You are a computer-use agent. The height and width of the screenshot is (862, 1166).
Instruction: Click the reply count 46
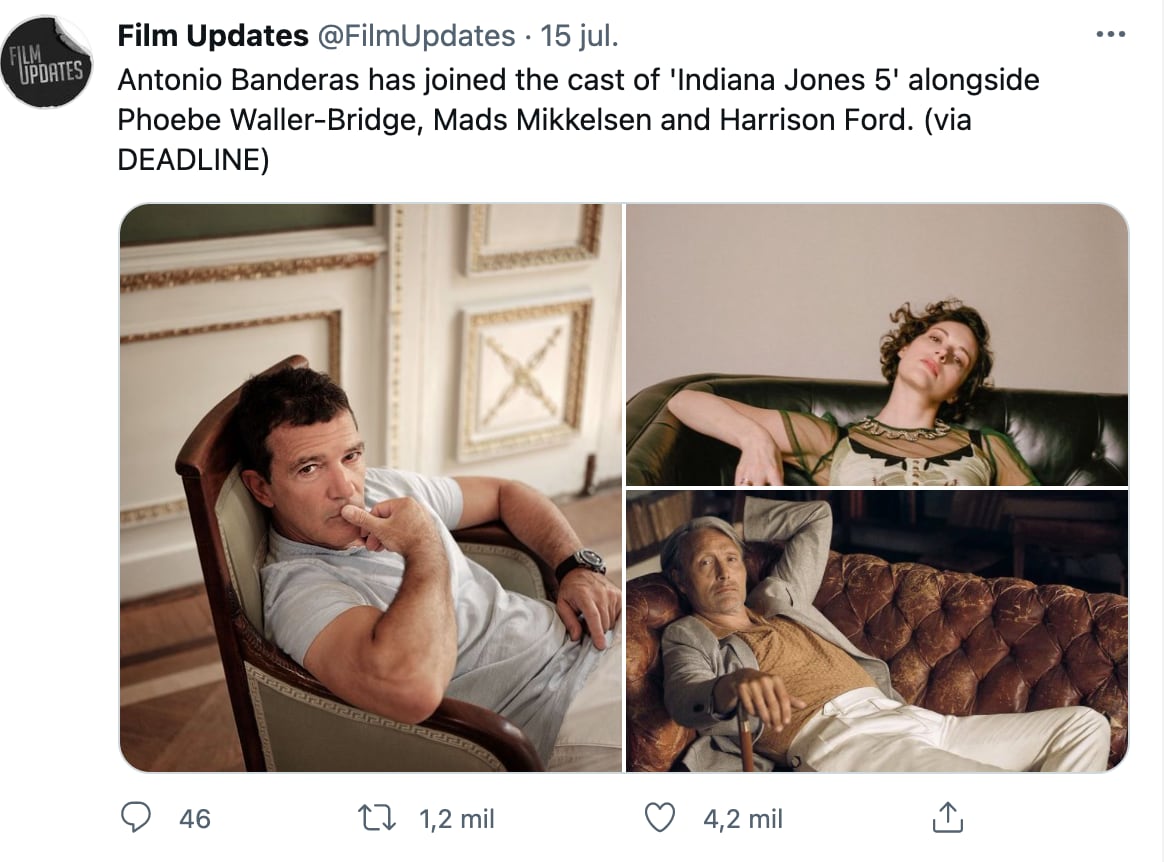point(194,819)
